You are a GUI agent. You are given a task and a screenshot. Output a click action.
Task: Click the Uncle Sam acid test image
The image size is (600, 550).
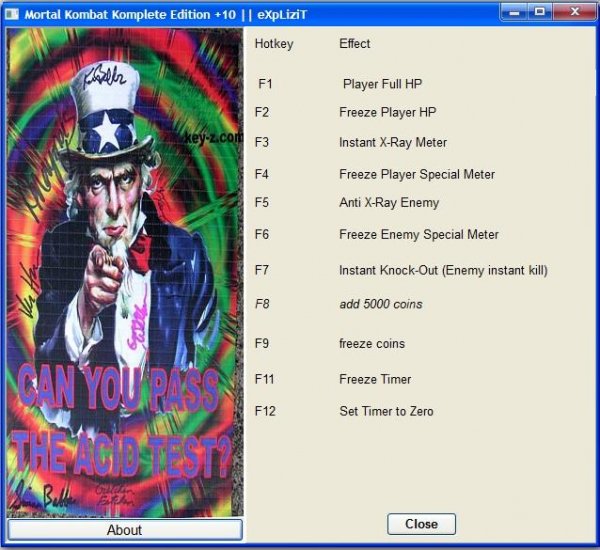pyautogui.click(x=125, y=273)
